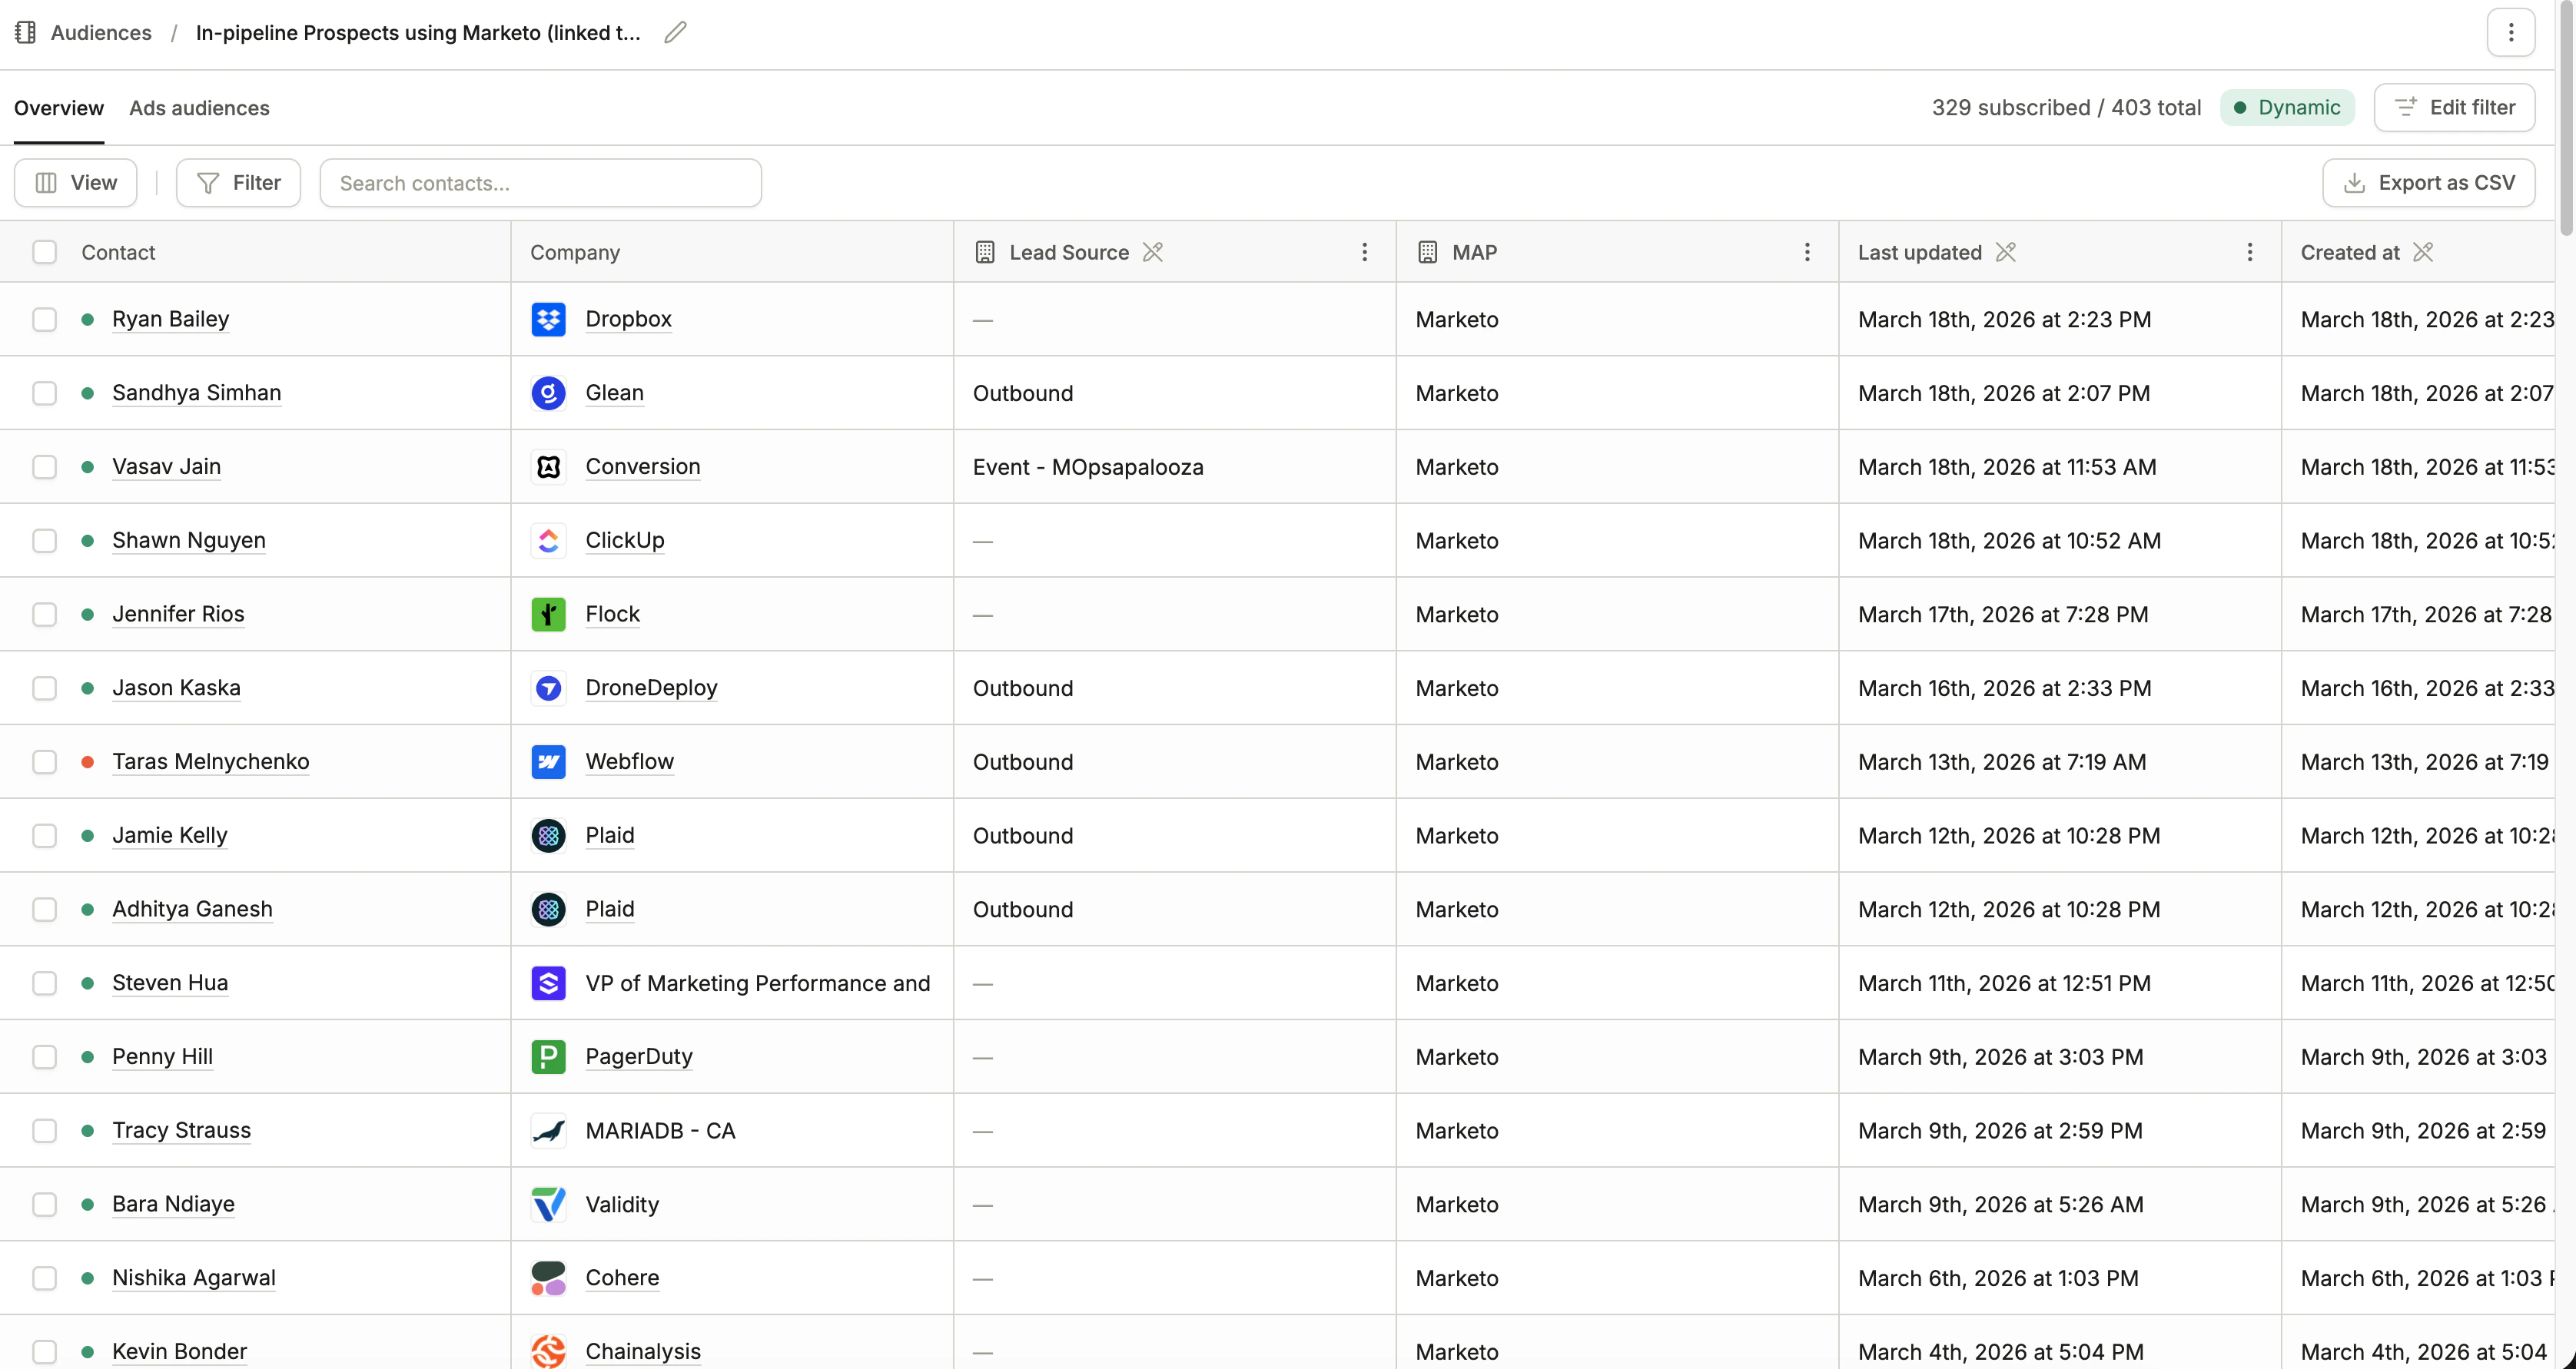Viewport: 2576px width, 1369px height.
Task: Check the Kevin Bonder row checkbox
Action: (45, 1352)
